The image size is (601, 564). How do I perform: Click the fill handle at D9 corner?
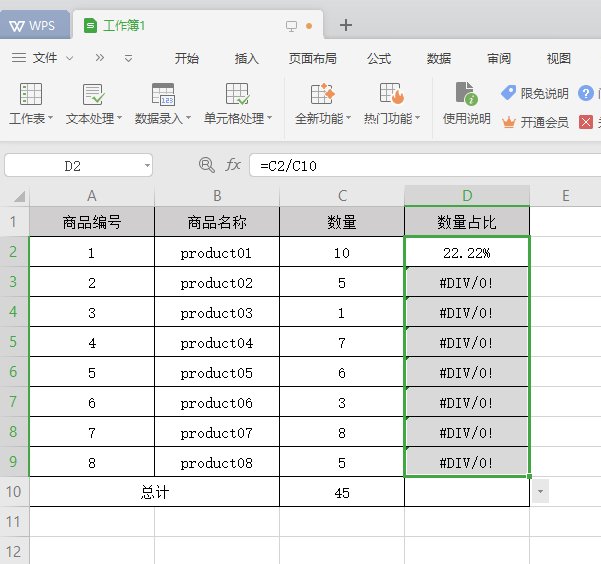coord(529,476)
